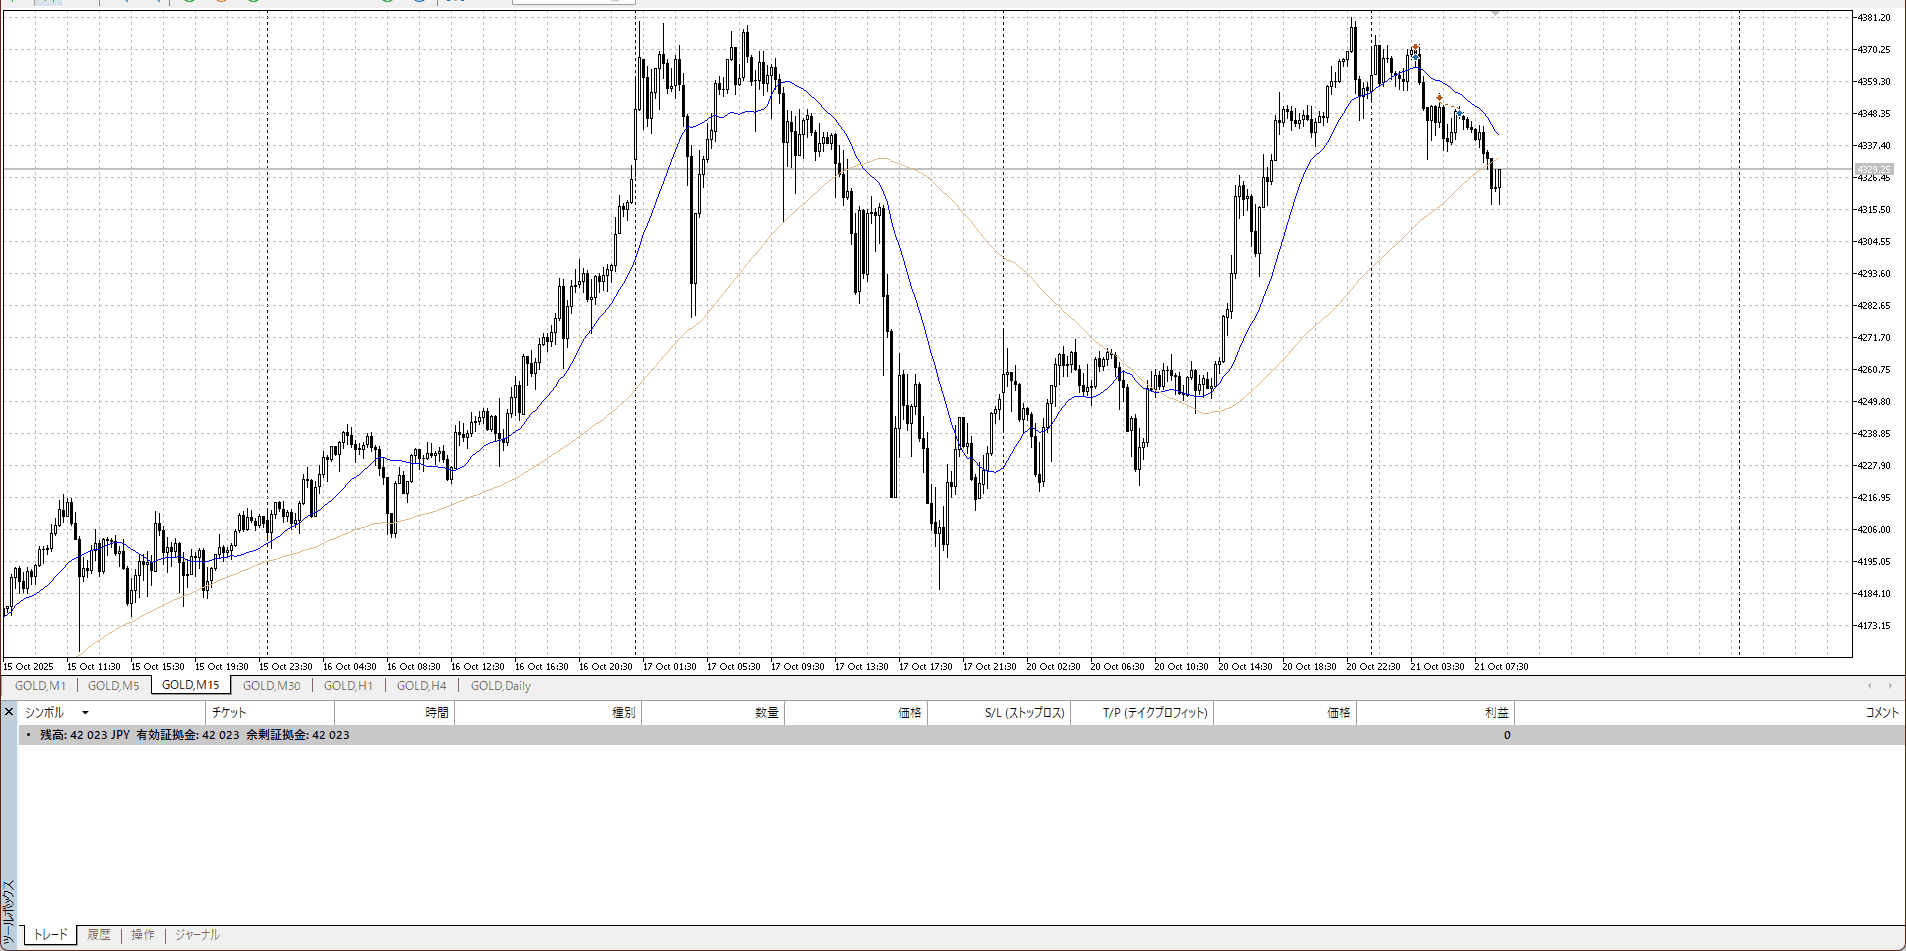
Task: Select the GOLD,H1 chart tab
Action: click(x=348, y=686)
